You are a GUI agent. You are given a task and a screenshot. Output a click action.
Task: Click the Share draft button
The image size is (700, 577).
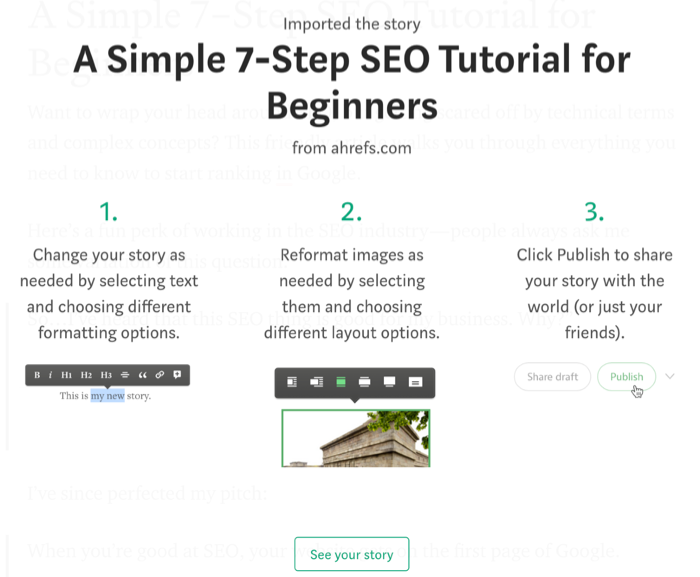click(x=553, y=377)
